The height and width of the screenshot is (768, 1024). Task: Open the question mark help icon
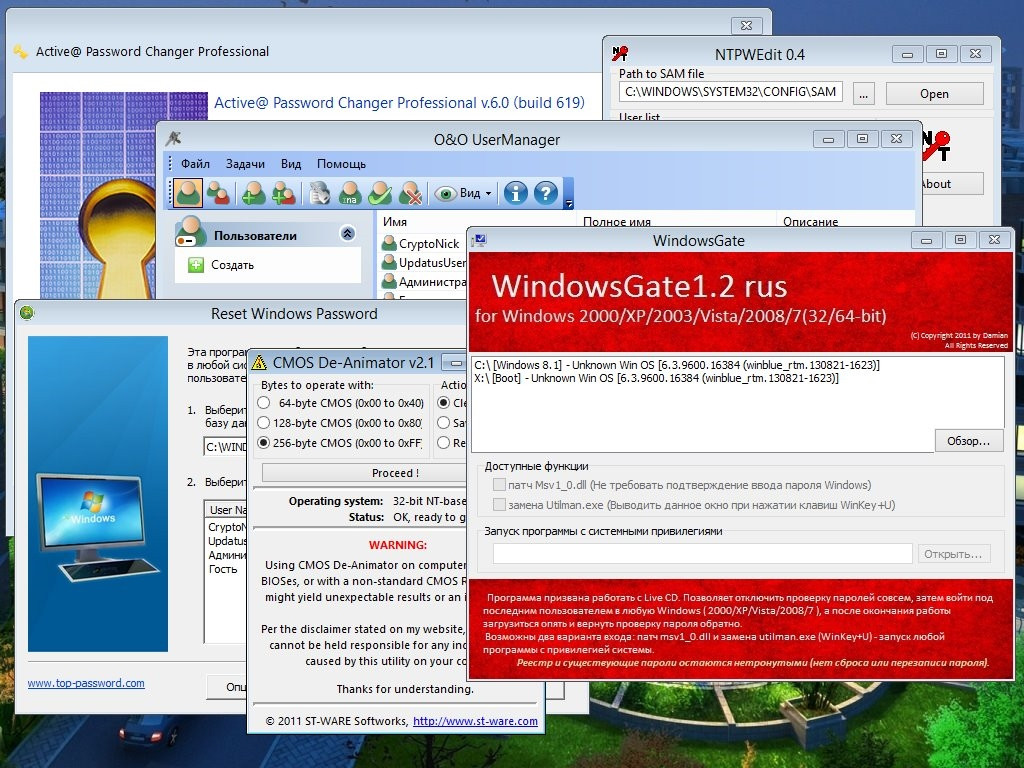pos(546,193)
